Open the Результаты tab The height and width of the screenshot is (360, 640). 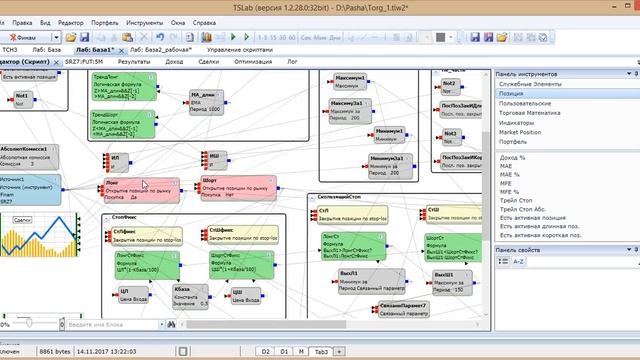pyautogui.click(x=134, y=62)
